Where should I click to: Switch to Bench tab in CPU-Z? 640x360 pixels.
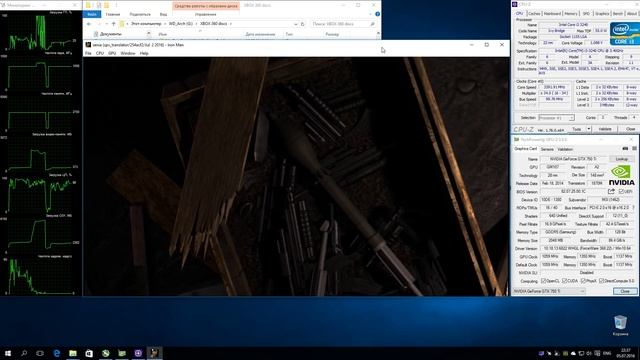click(x=618, y=13)
